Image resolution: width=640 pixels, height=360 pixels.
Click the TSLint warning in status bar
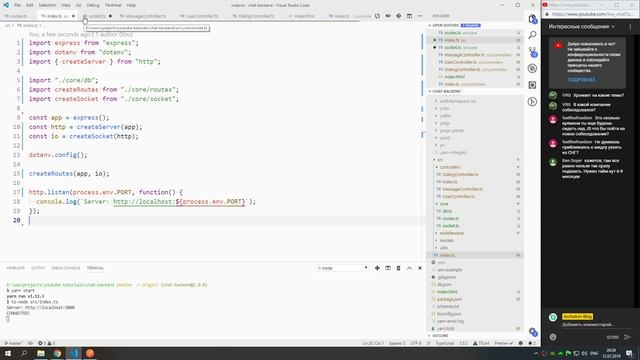point(481,343)
